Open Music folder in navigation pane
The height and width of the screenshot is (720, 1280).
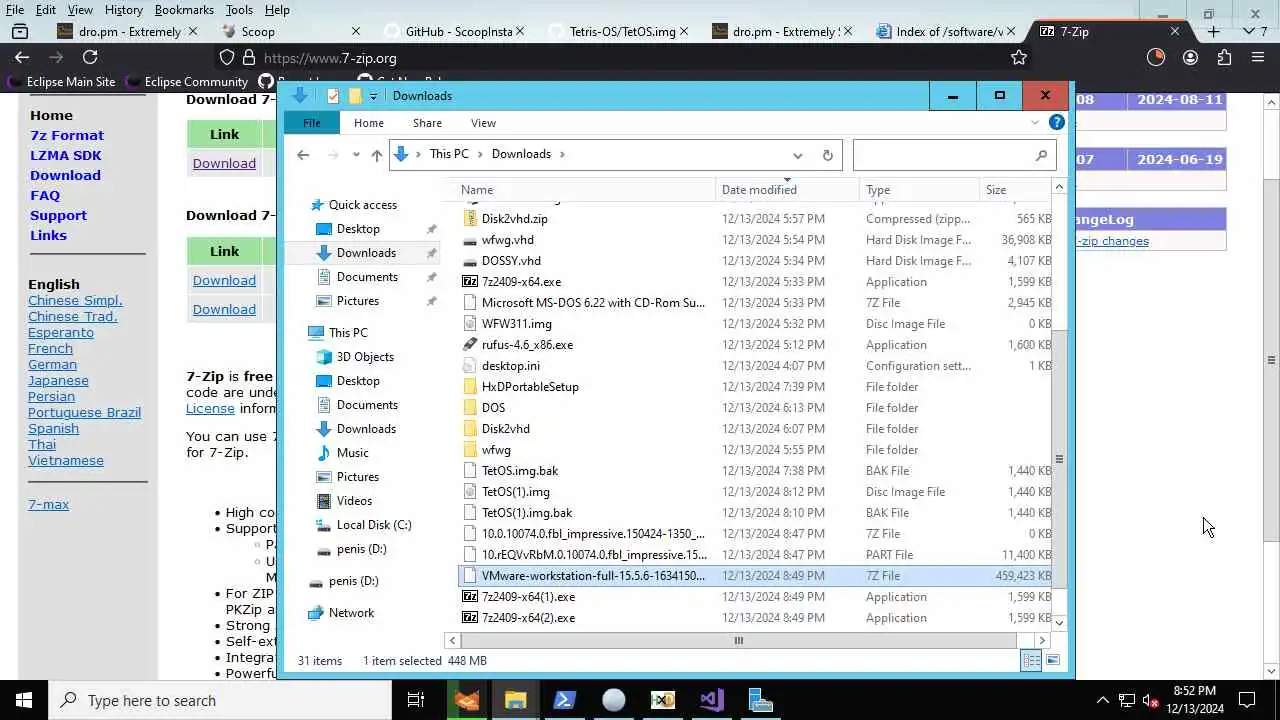click(352, 453)
